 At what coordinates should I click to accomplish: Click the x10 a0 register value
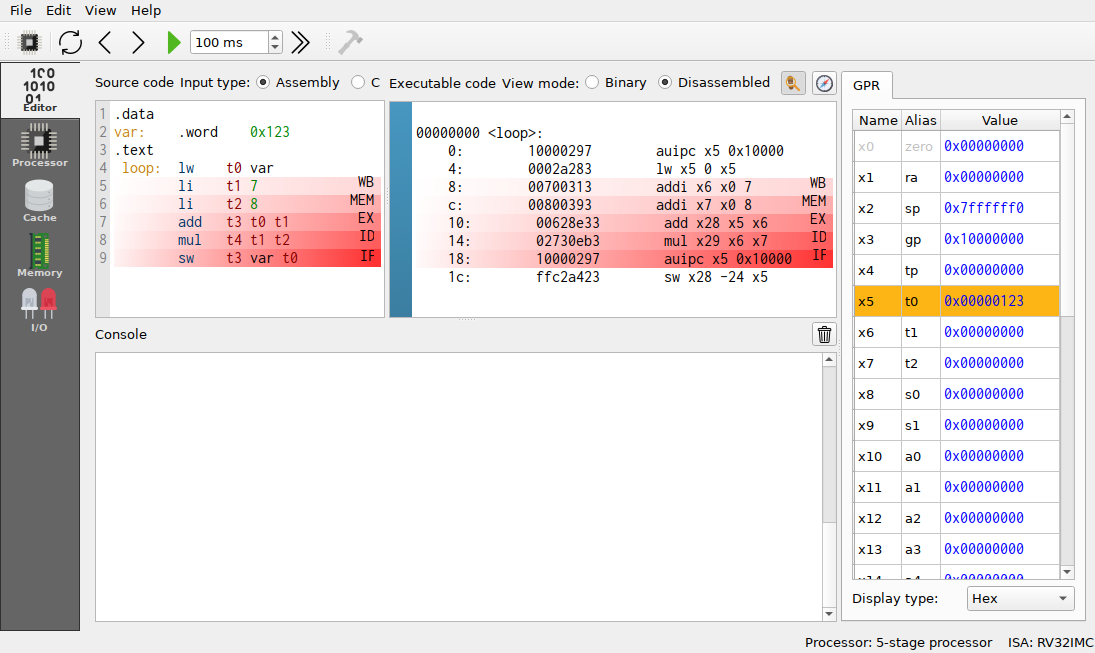(x=999, y=456)
